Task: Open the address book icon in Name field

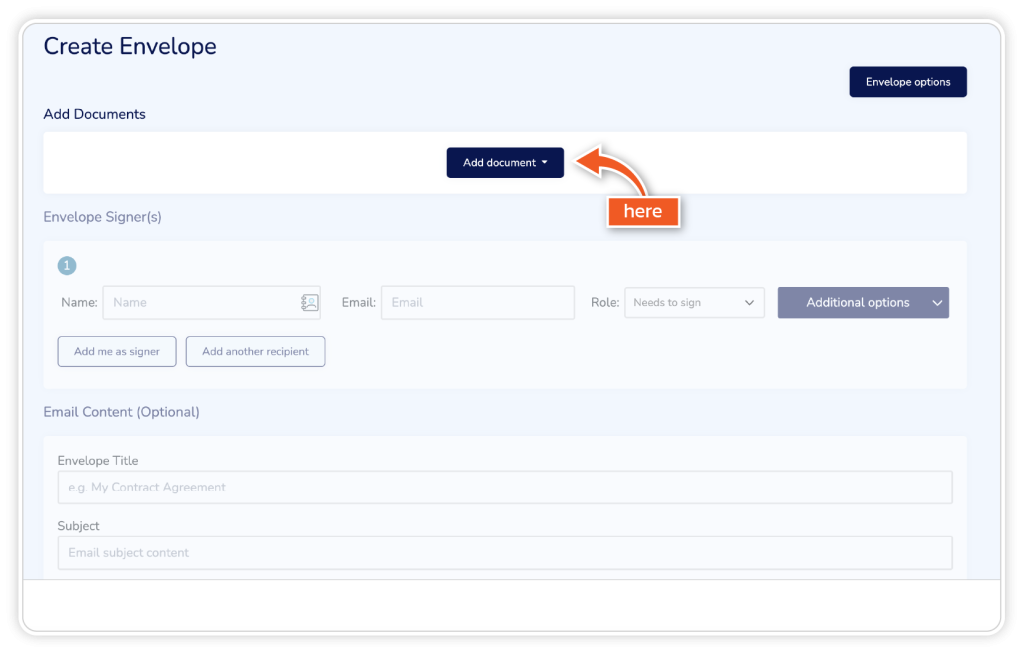Action: point(309,303)
